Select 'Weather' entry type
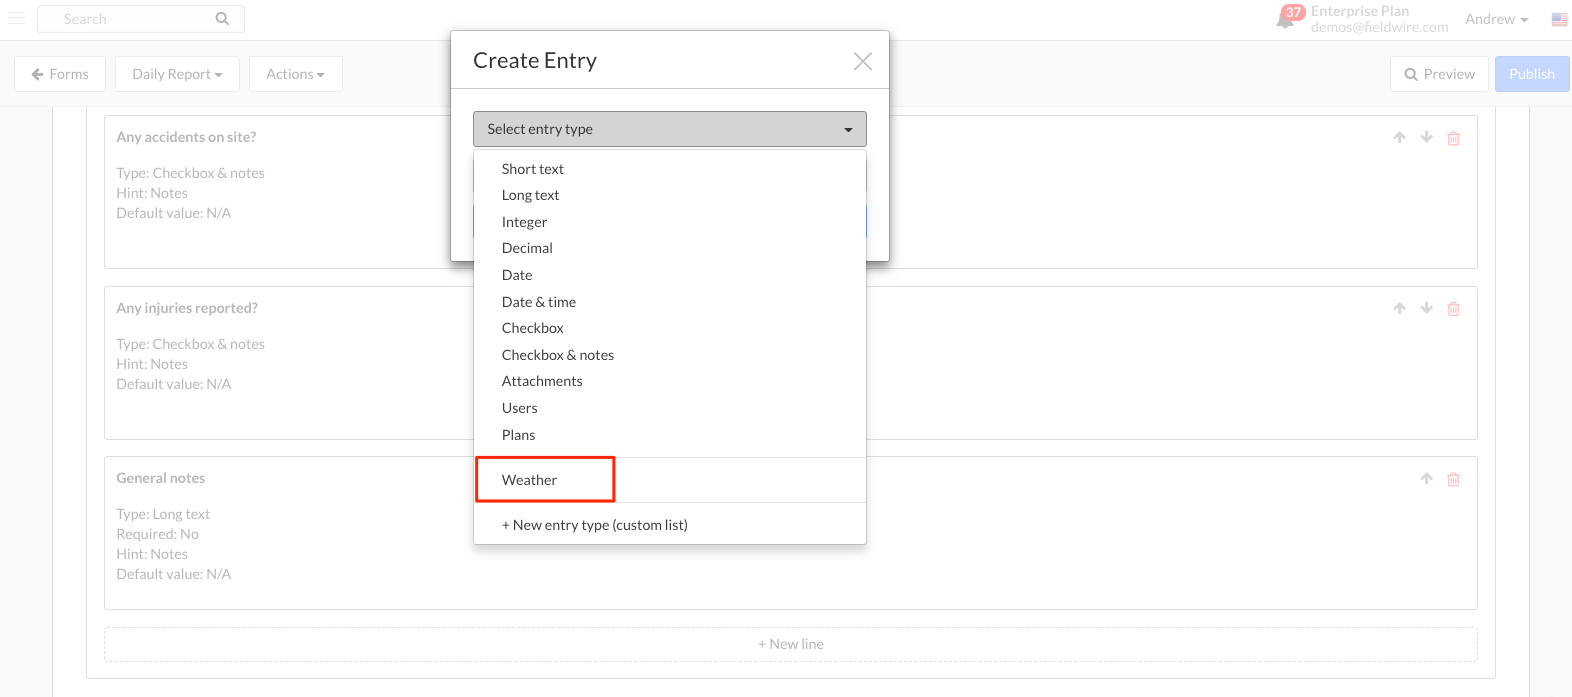Viewport: 1572px width, 697px height. coord(530,480)
